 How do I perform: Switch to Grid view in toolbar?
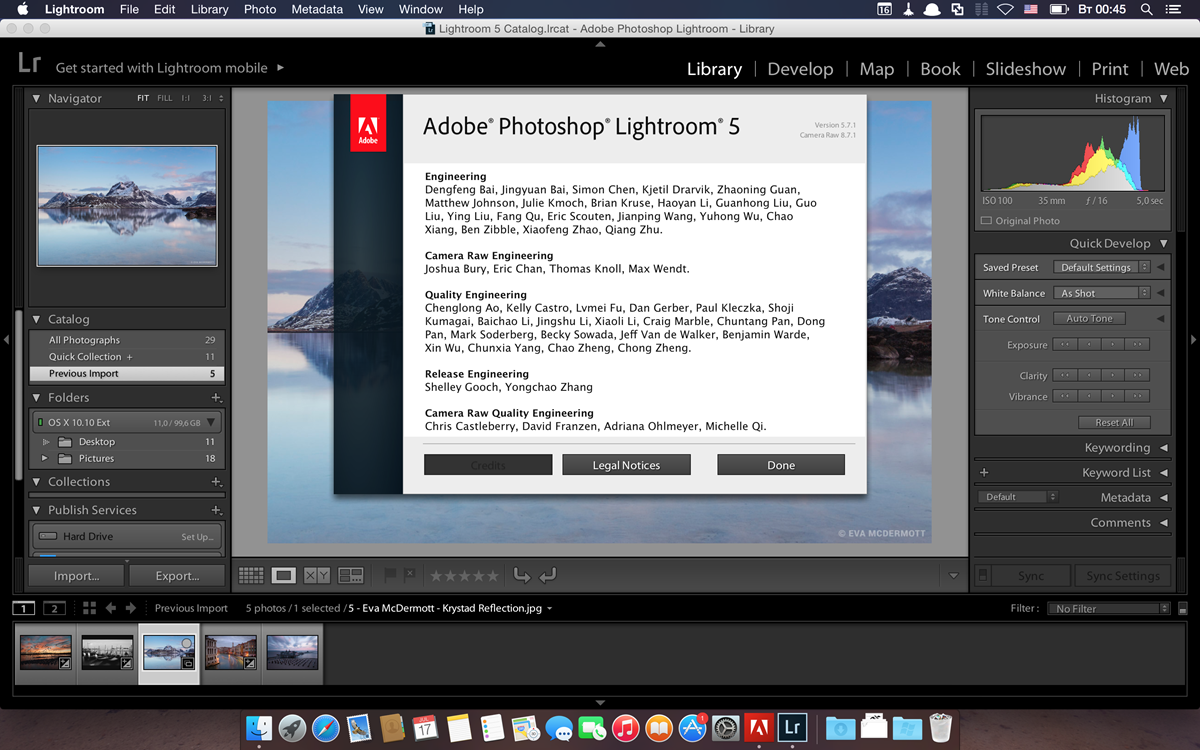pyautogui.click(x=251, y=575)
